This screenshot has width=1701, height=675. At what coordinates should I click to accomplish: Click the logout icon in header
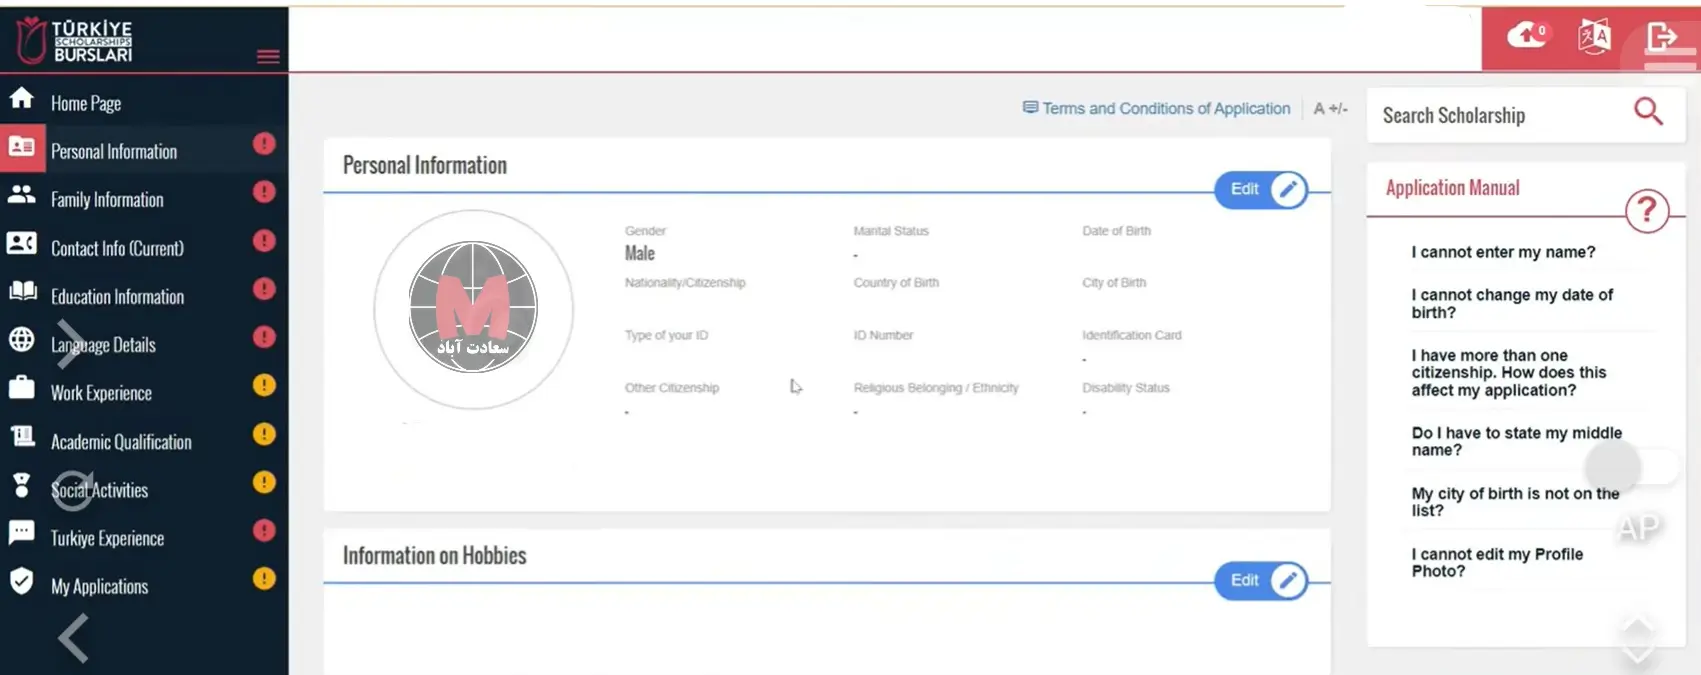point(1661,37)
